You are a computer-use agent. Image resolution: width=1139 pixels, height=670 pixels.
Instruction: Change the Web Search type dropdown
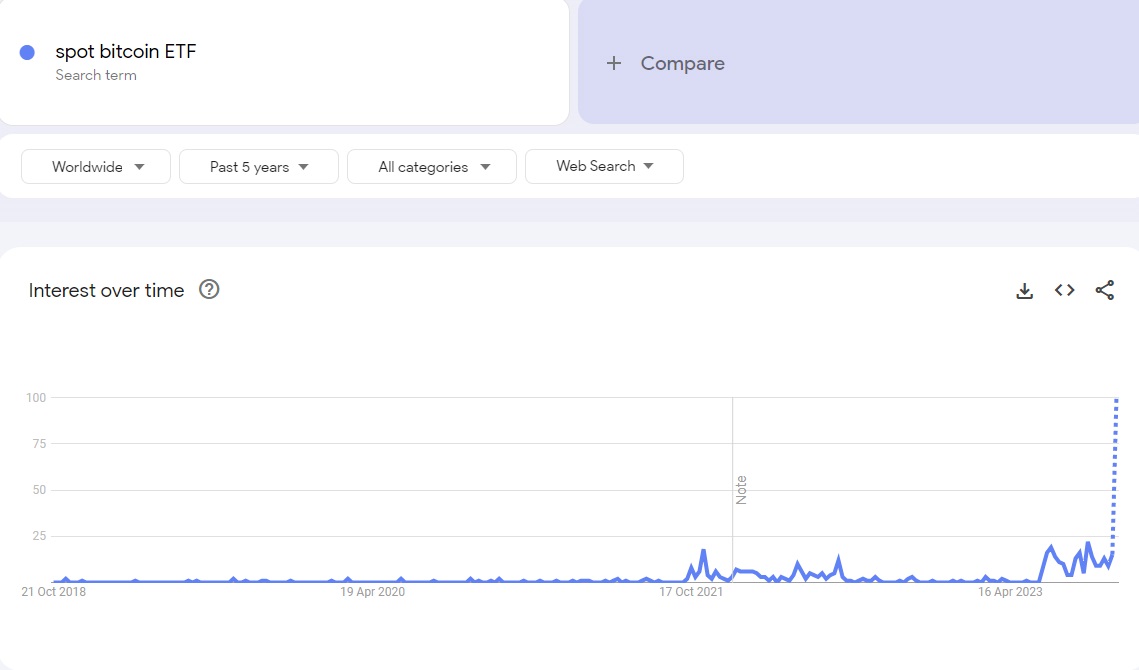604,166
